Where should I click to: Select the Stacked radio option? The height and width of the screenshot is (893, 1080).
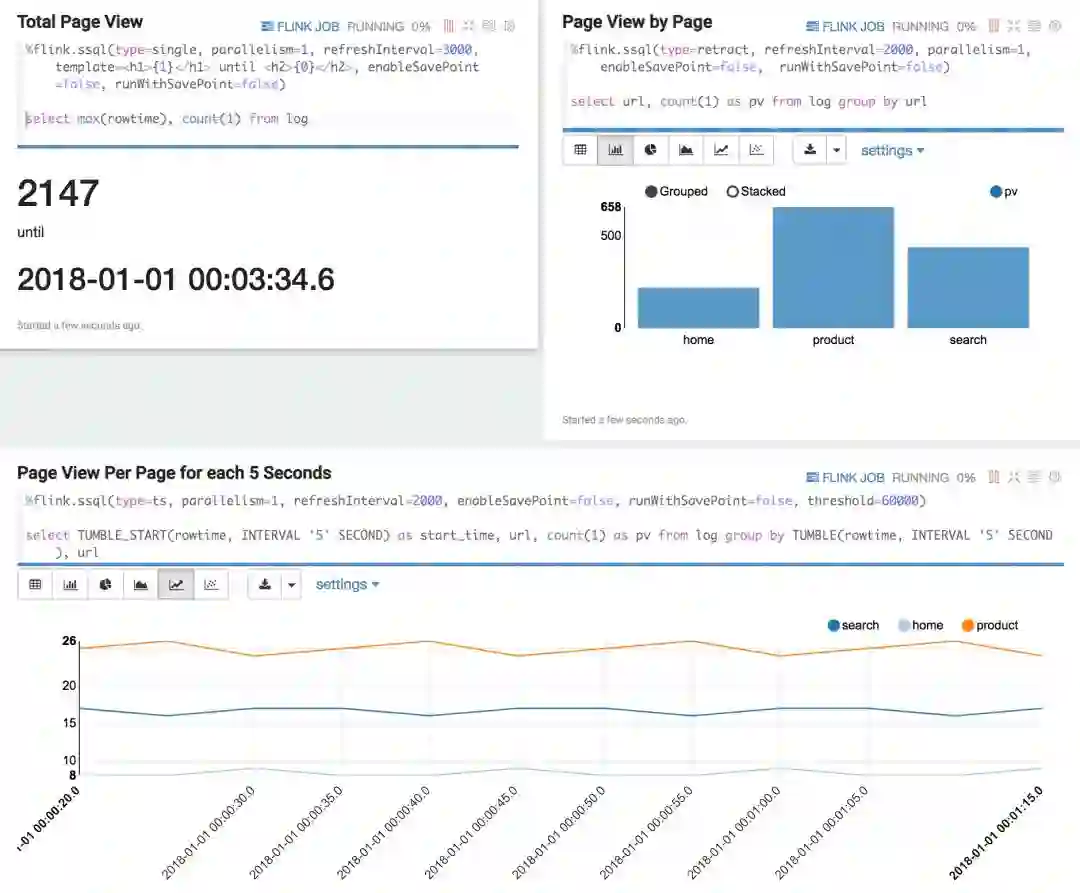(x=756, y=191)
